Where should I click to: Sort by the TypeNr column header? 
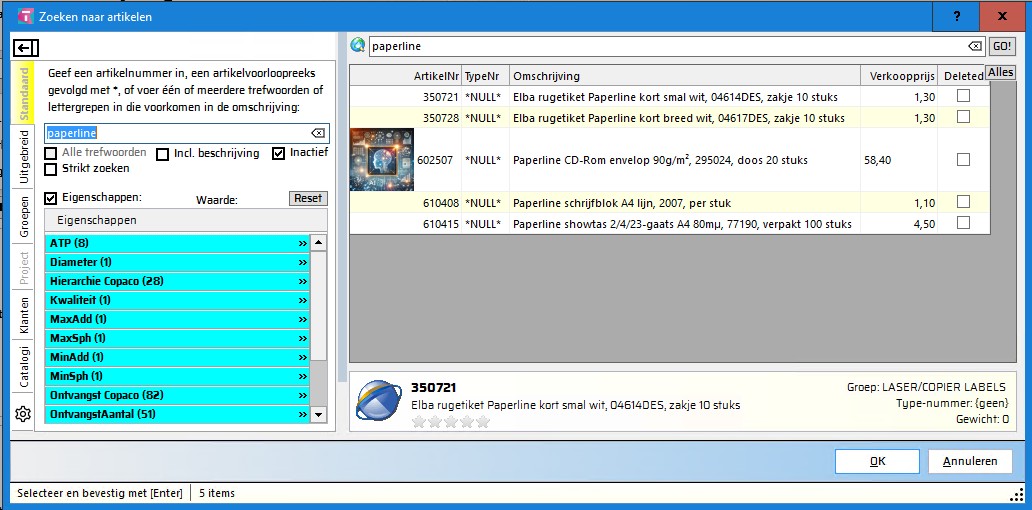[486, 76]
